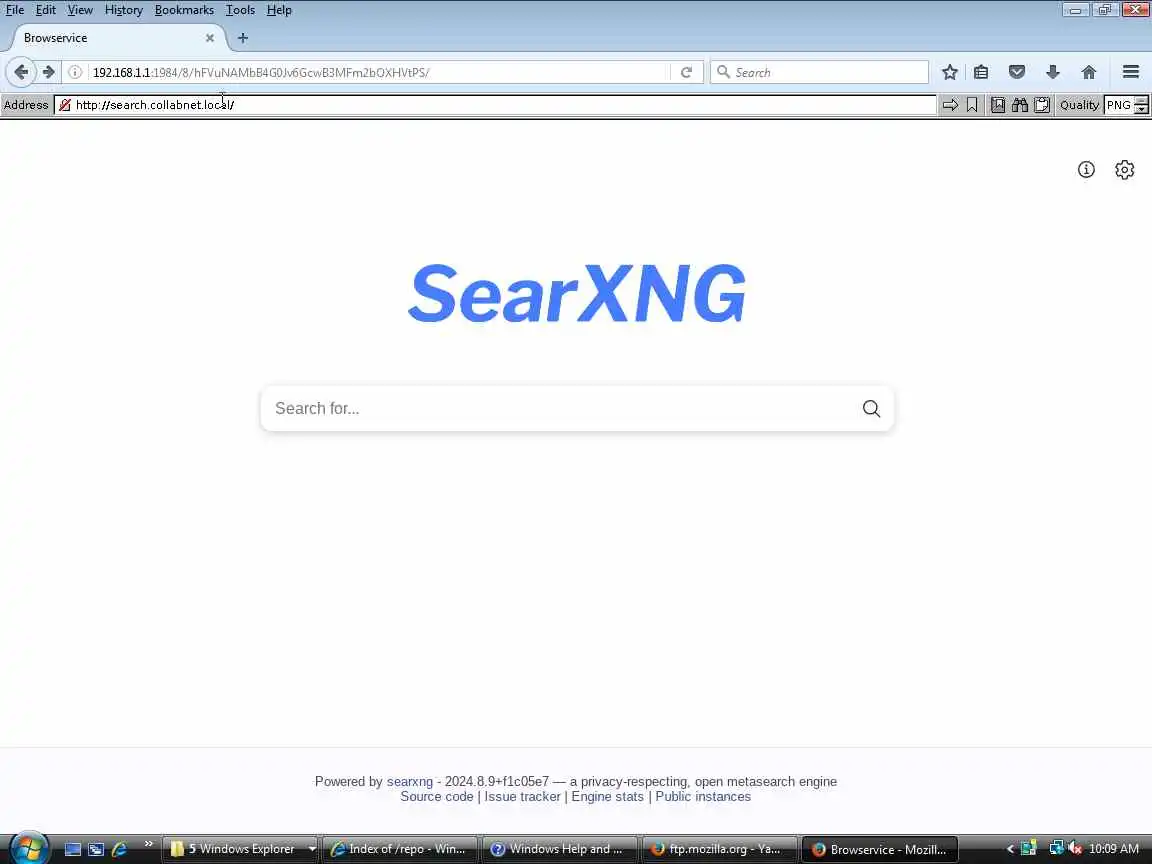Viewport: 1152px width, 864px height.
Task: Switch to Windows Help and Support taskbar button
Action: point(559,849)
